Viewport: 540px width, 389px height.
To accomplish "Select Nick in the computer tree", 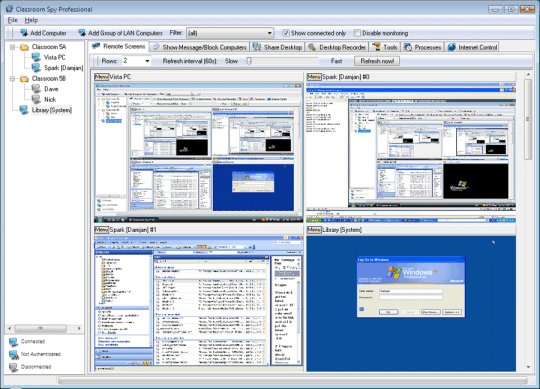I will pyautogui.click(x=50, y=99).
